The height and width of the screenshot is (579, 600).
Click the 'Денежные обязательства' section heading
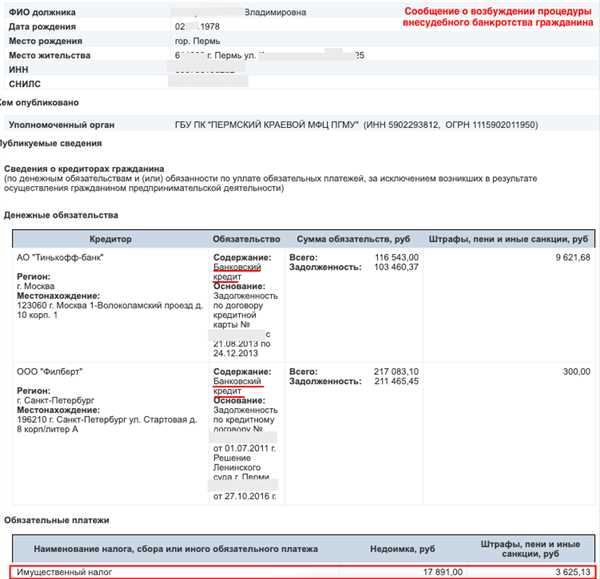61,215
